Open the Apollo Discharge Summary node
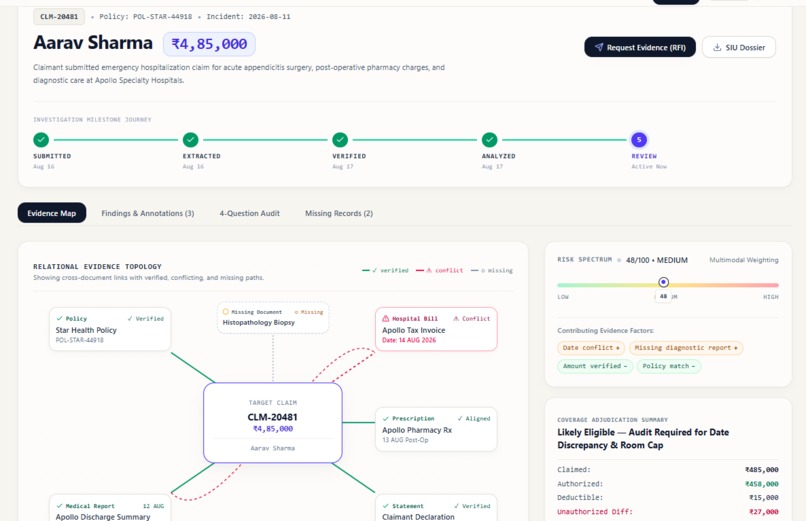The image size is (806, 521). (110, 508)
